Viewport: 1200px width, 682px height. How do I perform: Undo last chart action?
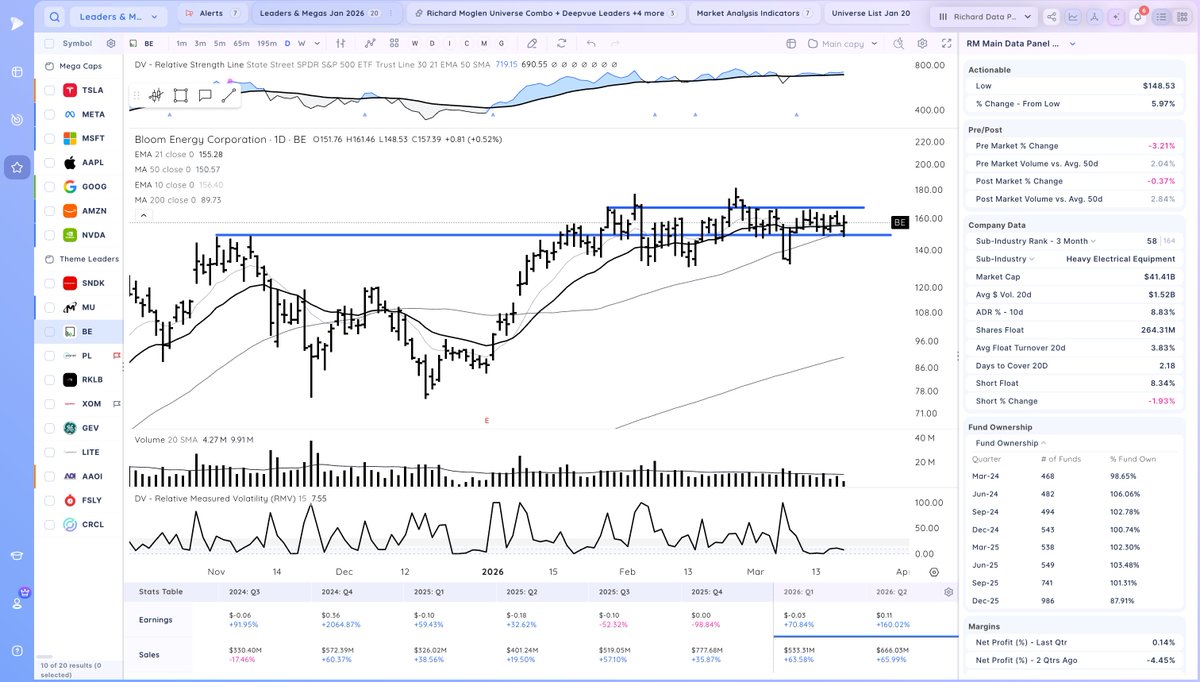(x=590, y=44)
